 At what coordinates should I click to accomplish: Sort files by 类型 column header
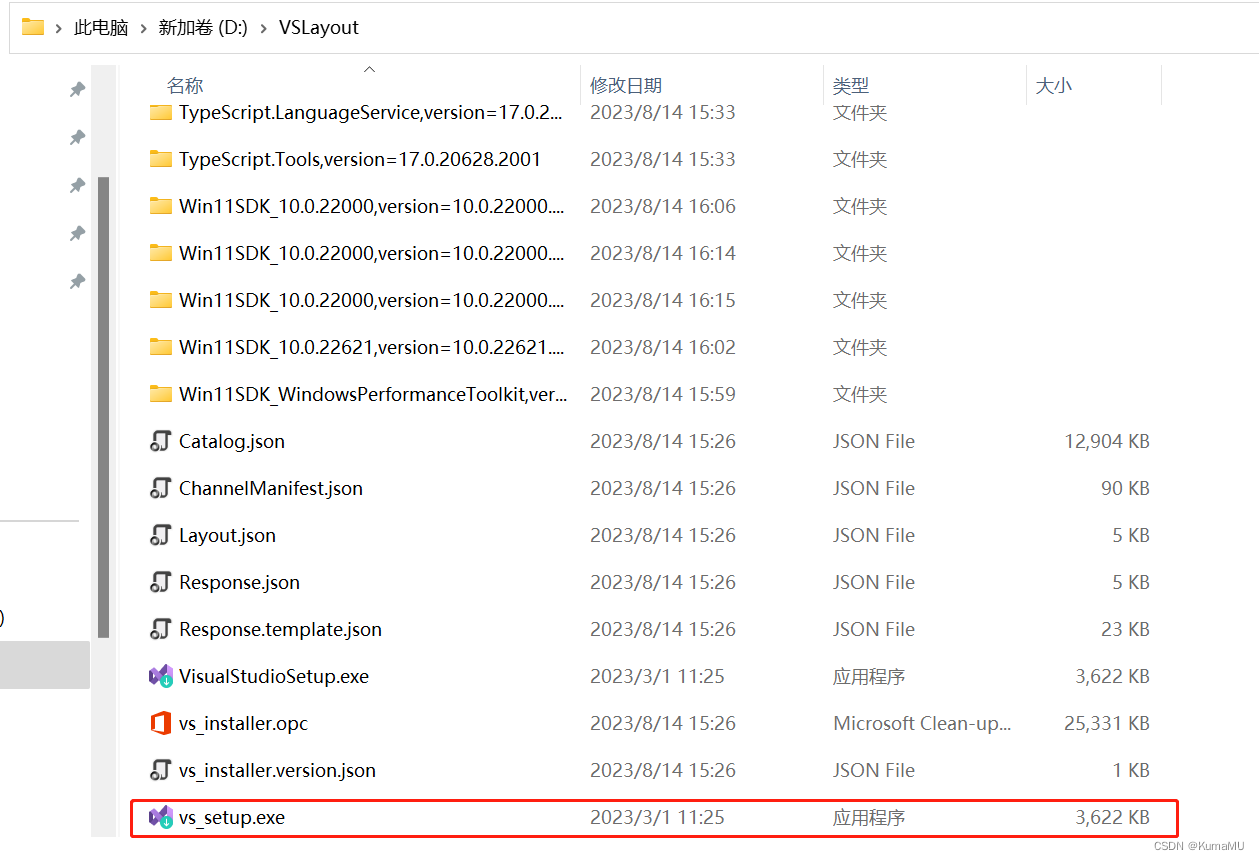(851, 86)
